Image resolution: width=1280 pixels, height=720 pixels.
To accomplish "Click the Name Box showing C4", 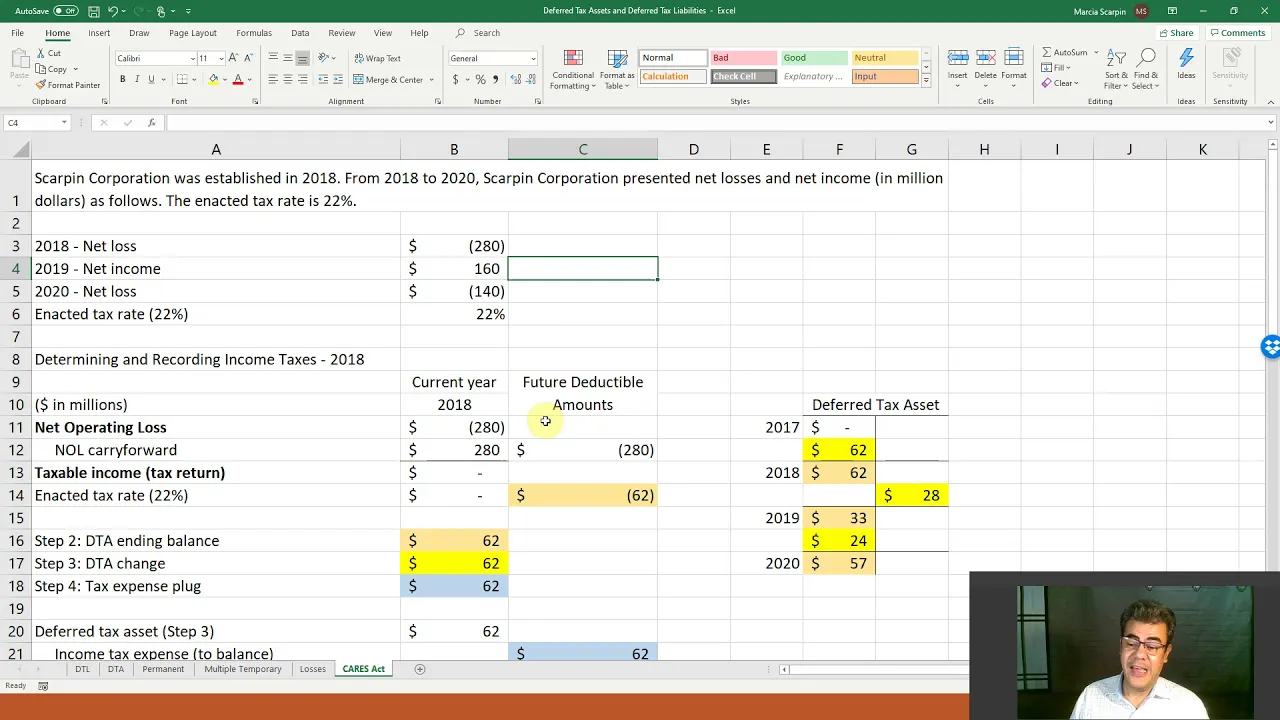I will [37, 122].
